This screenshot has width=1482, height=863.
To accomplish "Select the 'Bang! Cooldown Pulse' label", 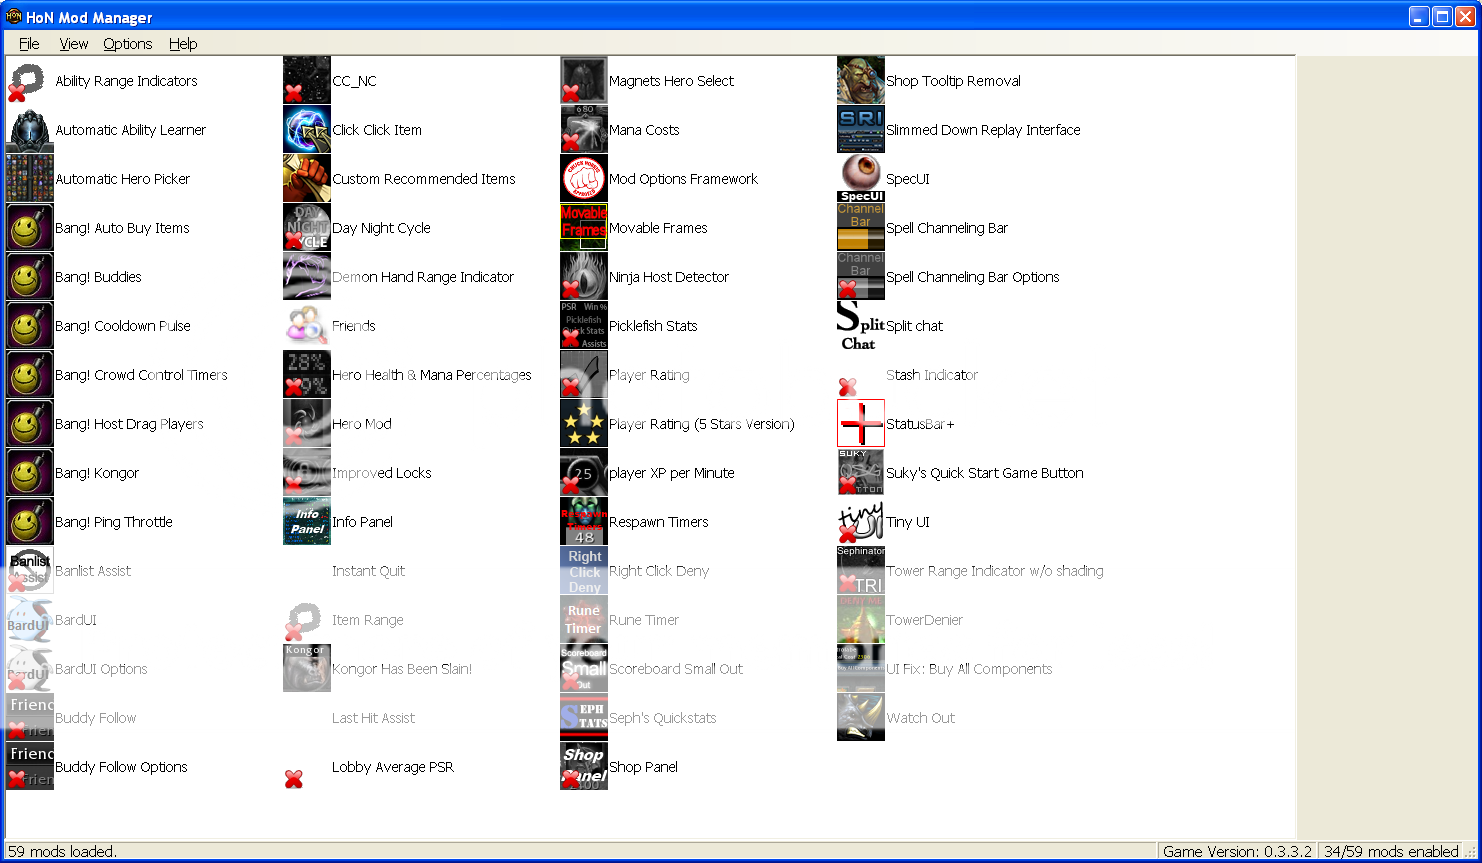I will (x=123, y=326).
